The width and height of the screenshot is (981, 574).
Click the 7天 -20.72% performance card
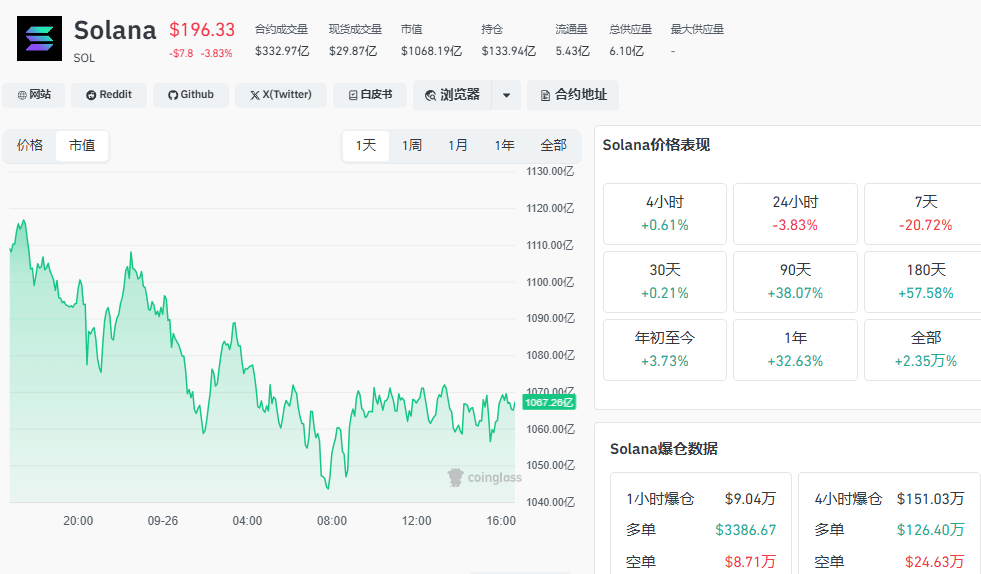pos(925,214)
